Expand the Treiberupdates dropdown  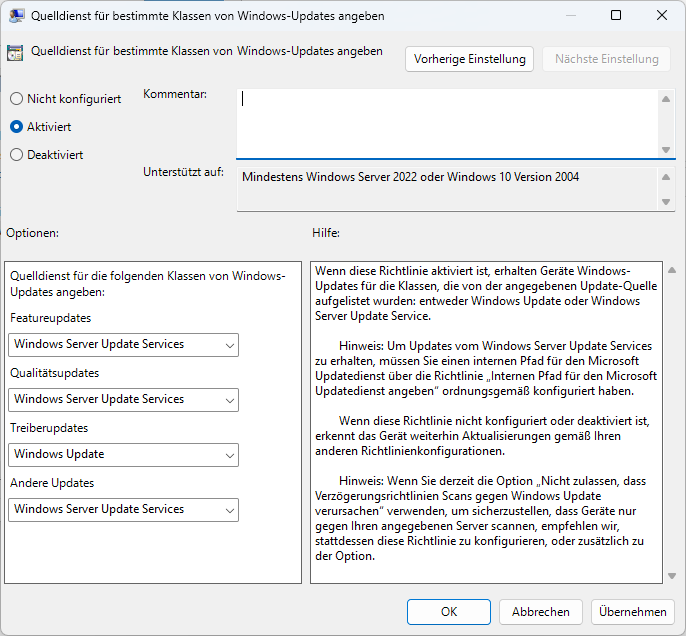pos(123,455)
